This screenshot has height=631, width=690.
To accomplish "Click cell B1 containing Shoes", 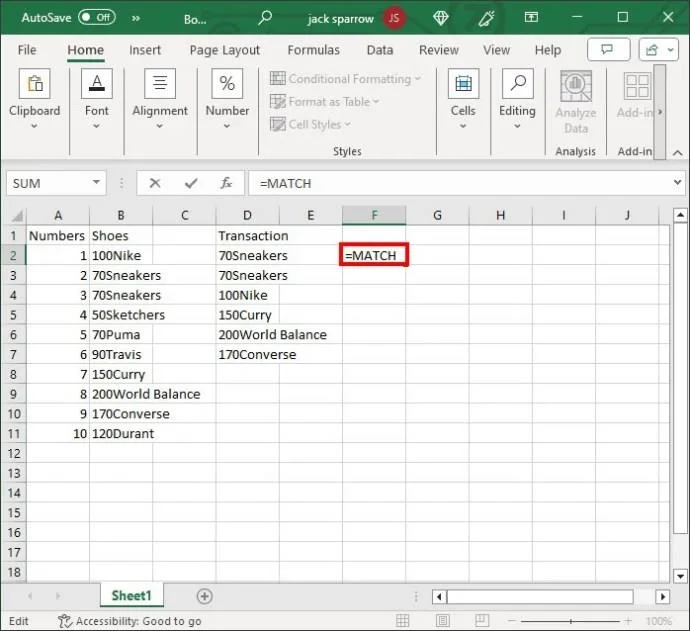I will click(121, 235).
